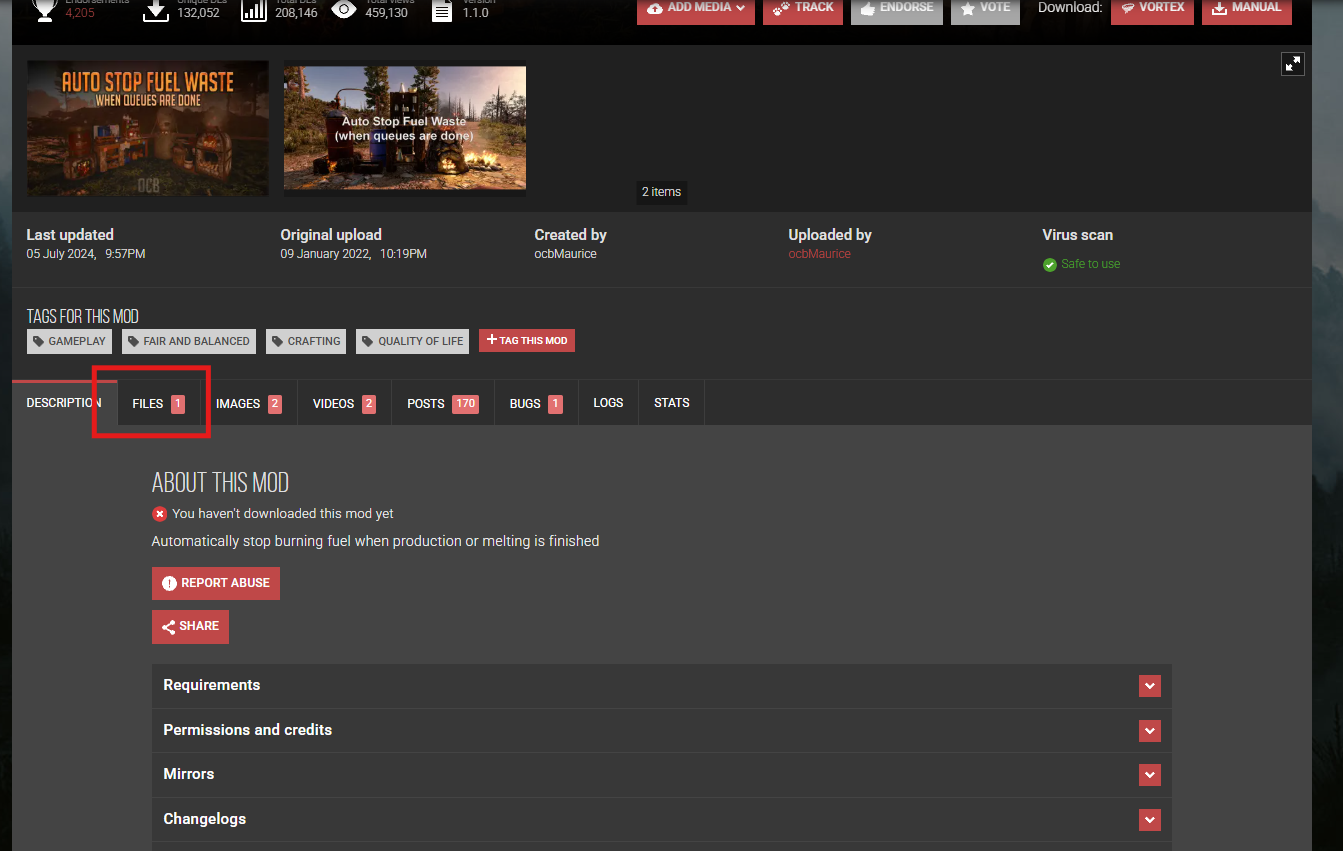Open the forest campfire video thumbnail
The height and width of the screenshot is (851, 1343).
(405, 128)
